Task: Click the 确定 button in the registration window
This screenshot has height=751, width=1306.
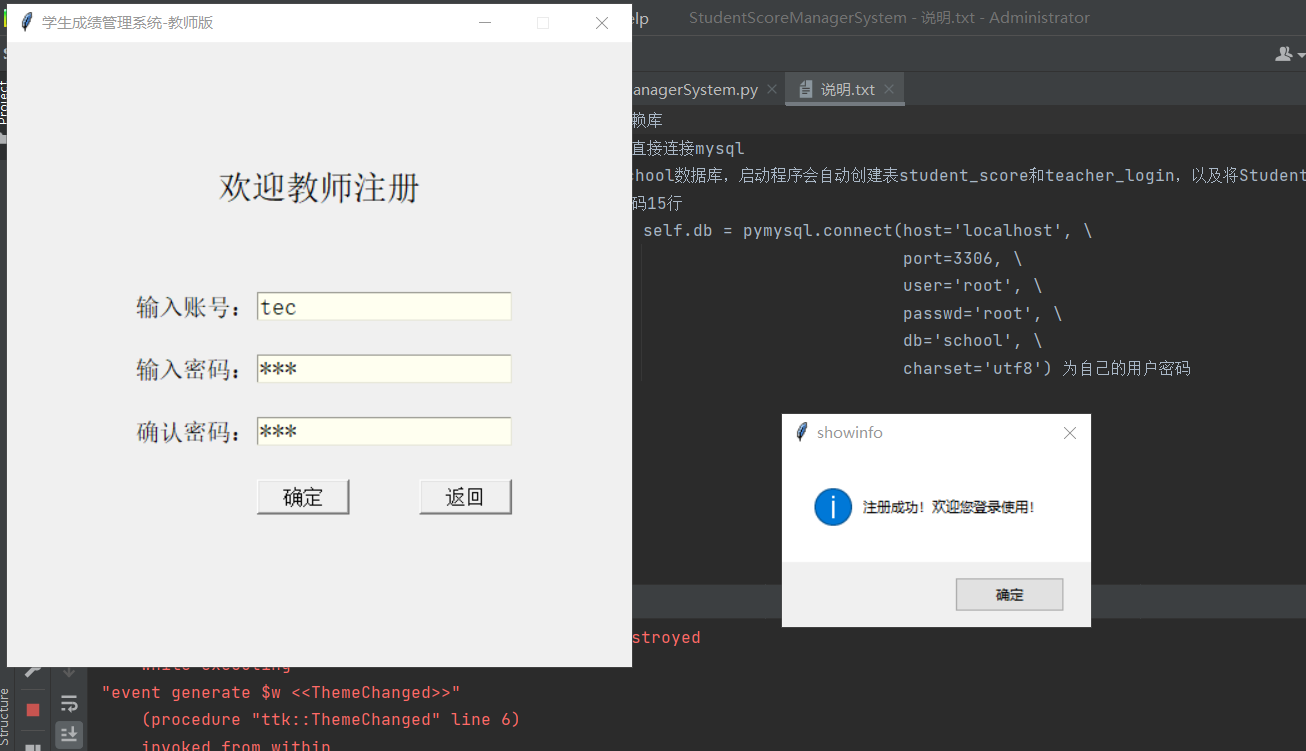Action: tap(303, 497)
